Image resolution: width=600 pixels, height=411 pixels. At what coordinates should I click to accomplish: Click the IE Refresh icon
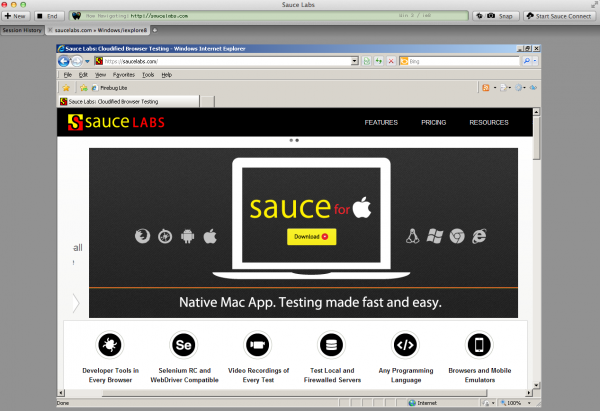(x=379, y=61)
